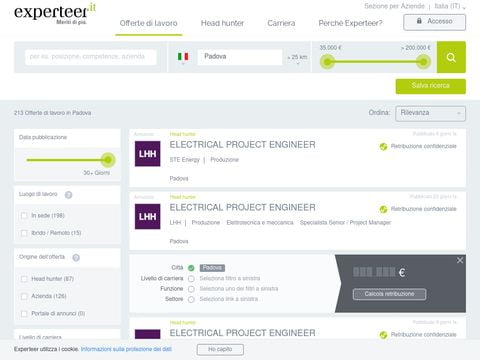Select the Livello di carriera radio button

point(191,278)
